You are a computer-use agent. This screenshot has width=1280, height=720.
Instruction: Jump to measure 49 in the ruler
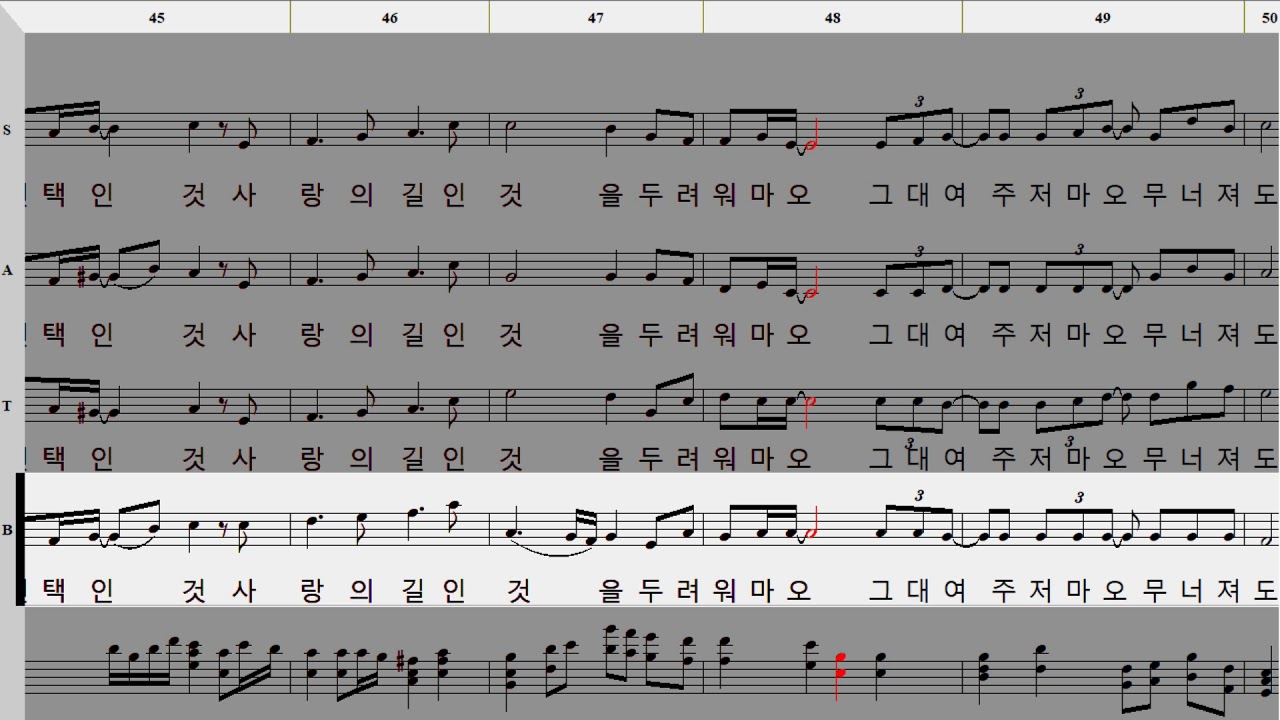(1103, 17)
